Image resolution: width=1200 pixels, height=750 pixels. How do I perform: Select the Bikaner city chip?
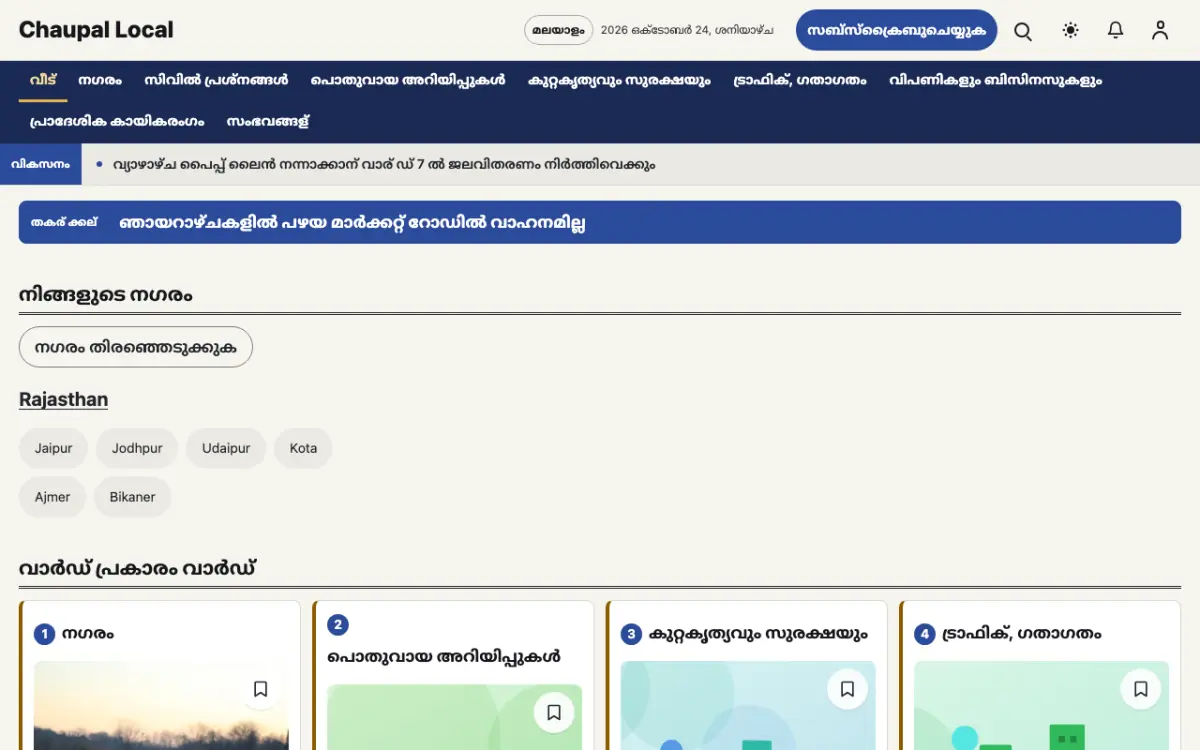[133, 497]
